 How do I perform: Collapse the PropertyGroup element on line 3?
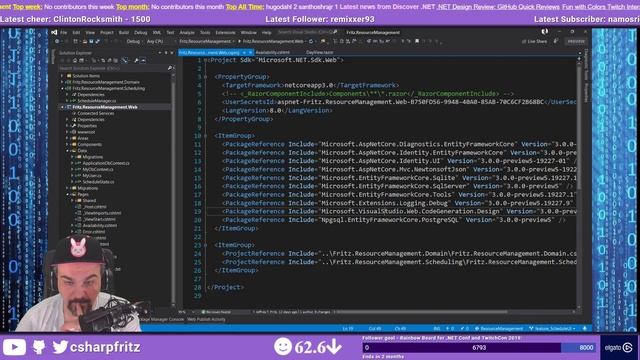pyautogui.click(x=205, y=77)
